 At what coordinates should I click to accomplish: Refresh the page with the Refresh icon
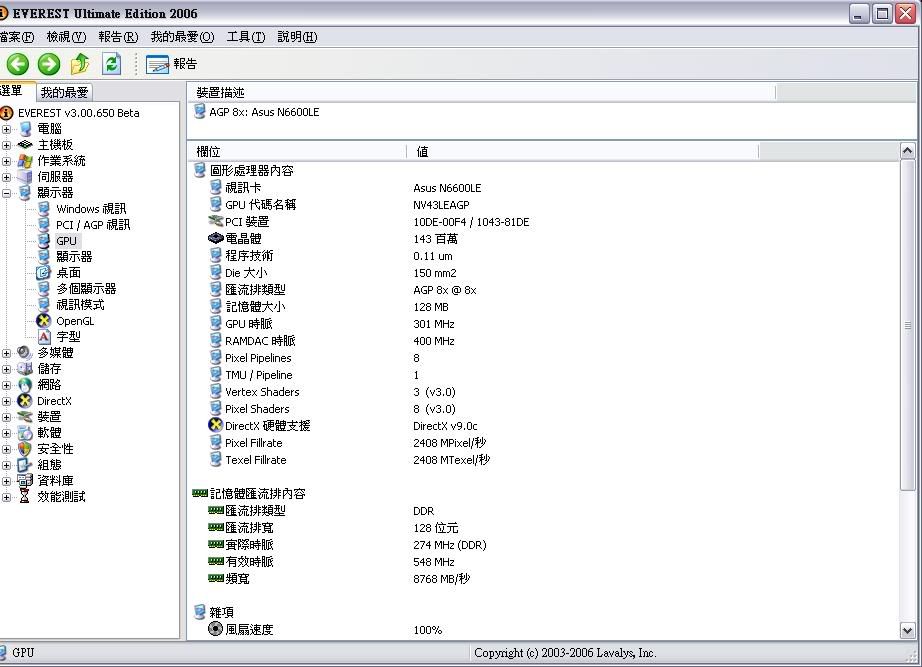(x=111, y=64)
